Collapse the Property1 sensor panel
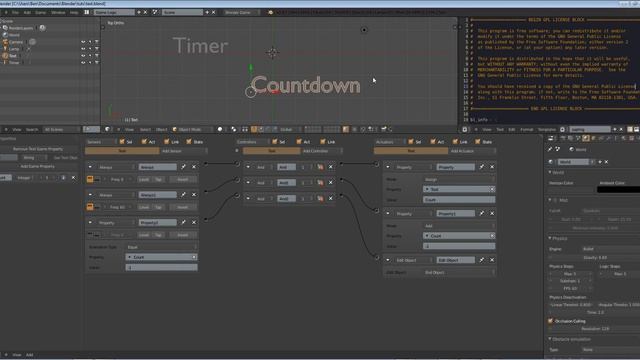 (x=90, y=222)
